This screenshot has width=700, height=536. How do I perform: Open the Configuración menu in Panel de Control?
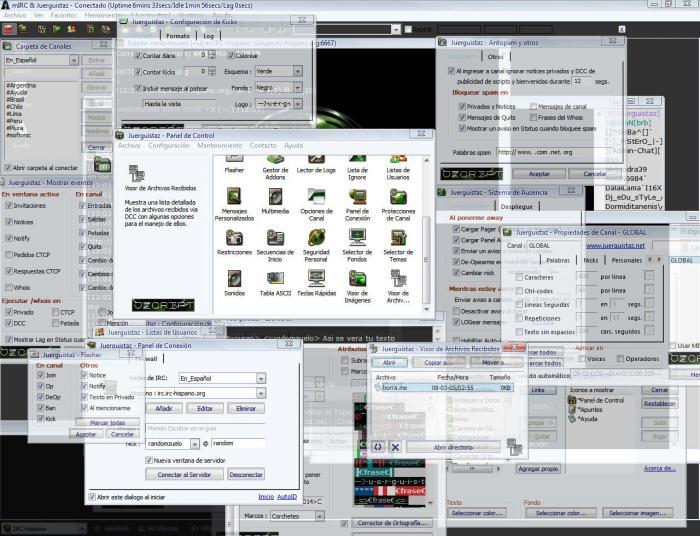(x=169, y=145)
